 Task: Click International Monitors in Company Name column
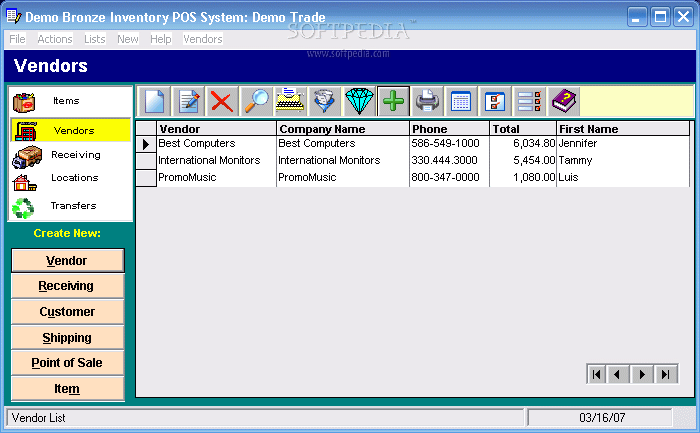point(329,160)
